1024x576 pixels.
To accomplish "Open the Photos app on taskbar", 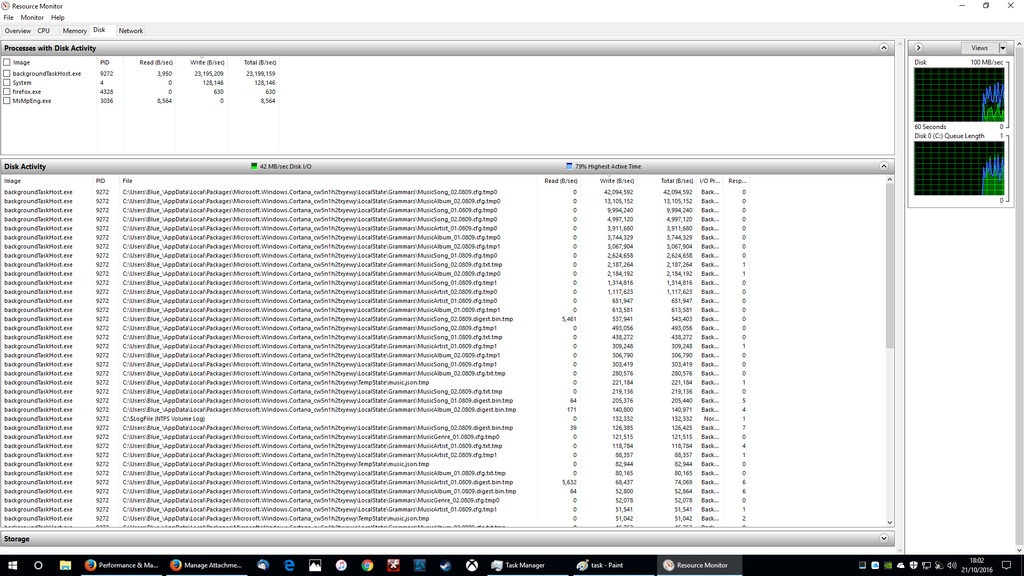I will click(315, 566).
